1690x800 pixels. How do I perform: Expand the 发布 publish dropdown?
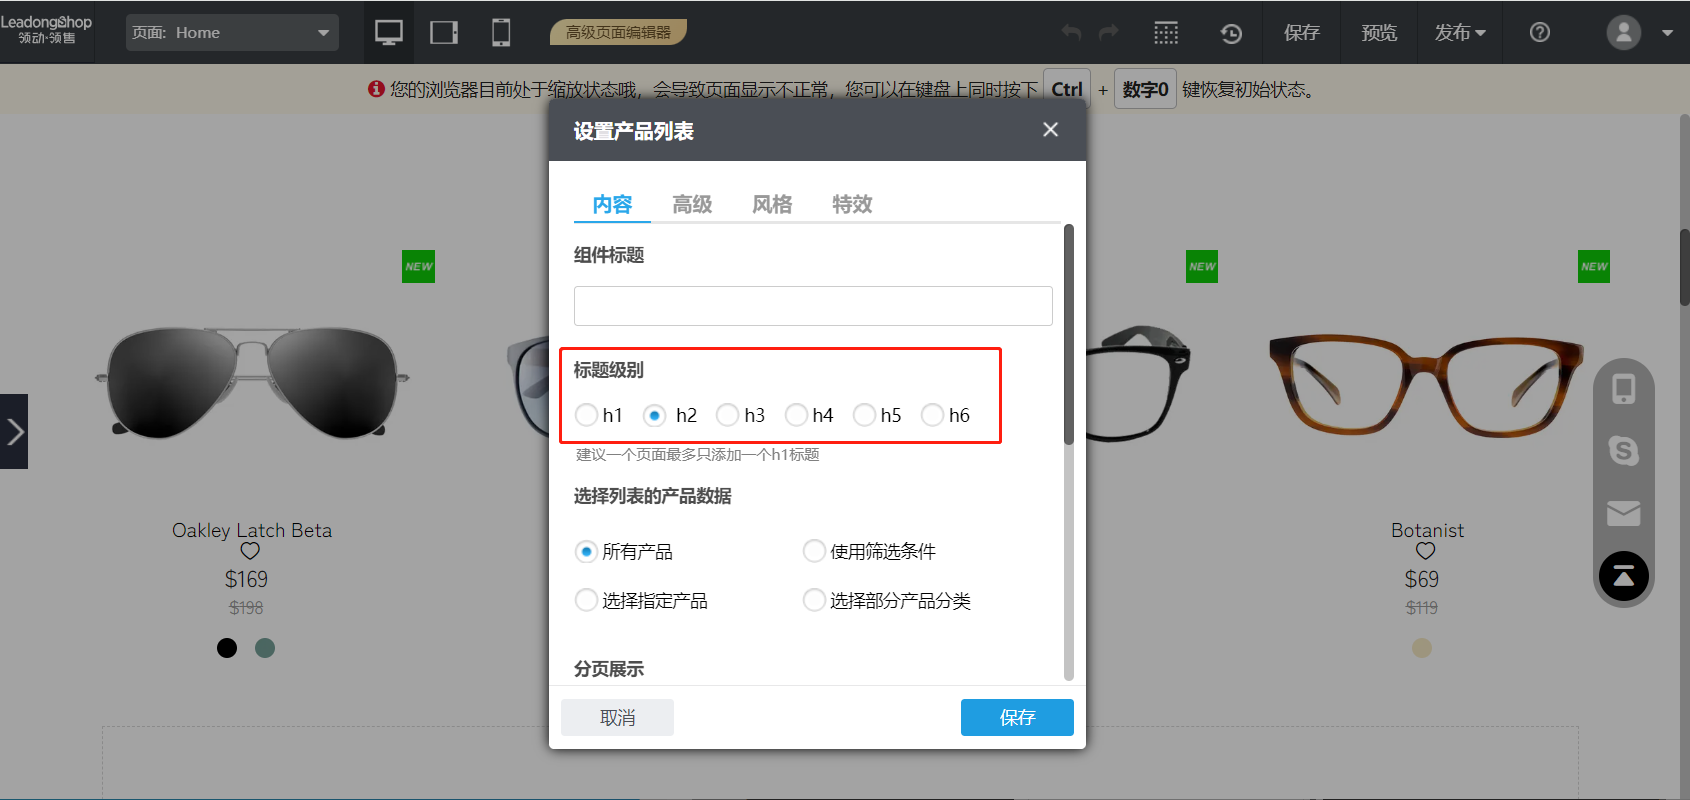pos(1460,33)
